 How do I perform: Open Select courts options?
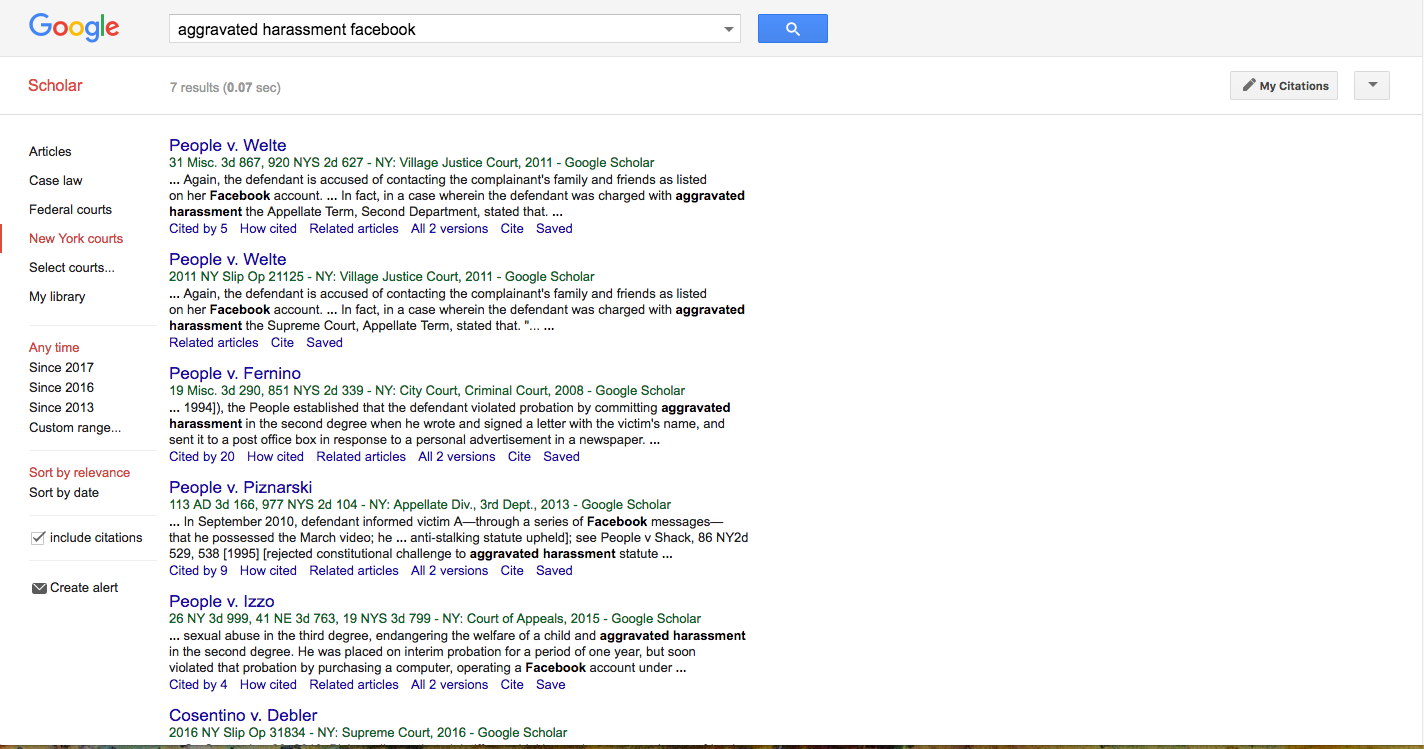pyautogui.click(x=71, y=267)
